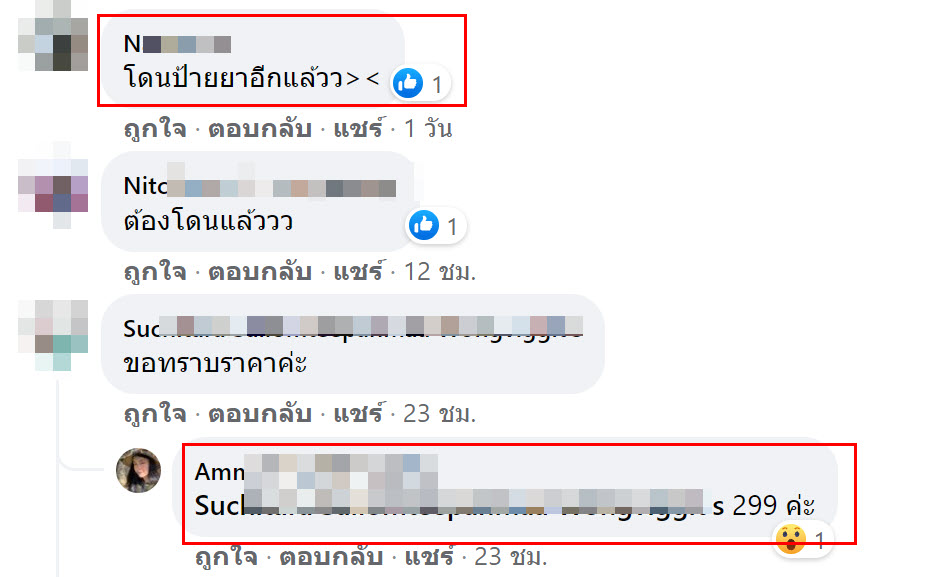
Task: Click the wow emoji reaction on the 299 reply
Action: pyautogui.click(x=790, y=539)
